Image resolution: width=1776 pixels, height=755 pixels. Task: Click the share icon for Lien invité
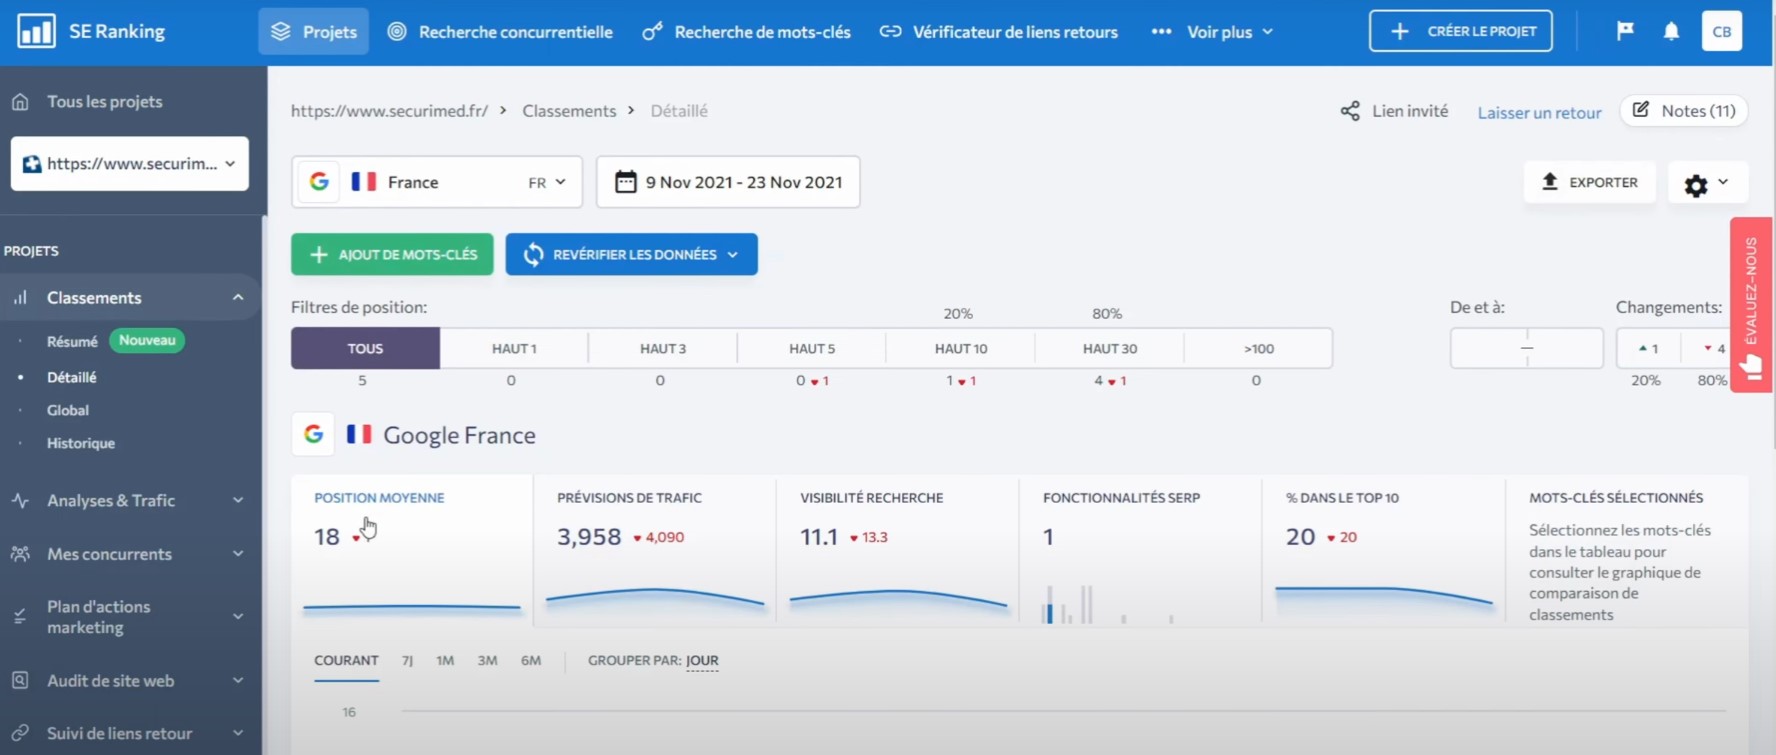1350,111
